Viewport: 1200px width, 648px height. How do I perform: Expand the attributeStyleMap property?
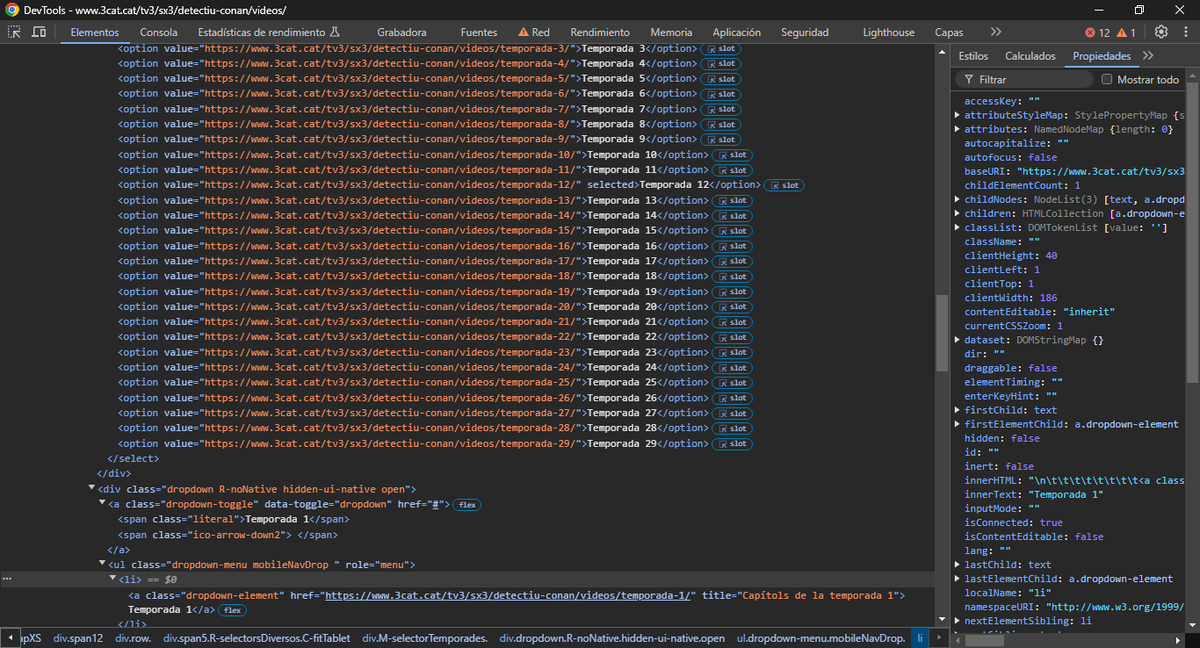click(958, 116)
